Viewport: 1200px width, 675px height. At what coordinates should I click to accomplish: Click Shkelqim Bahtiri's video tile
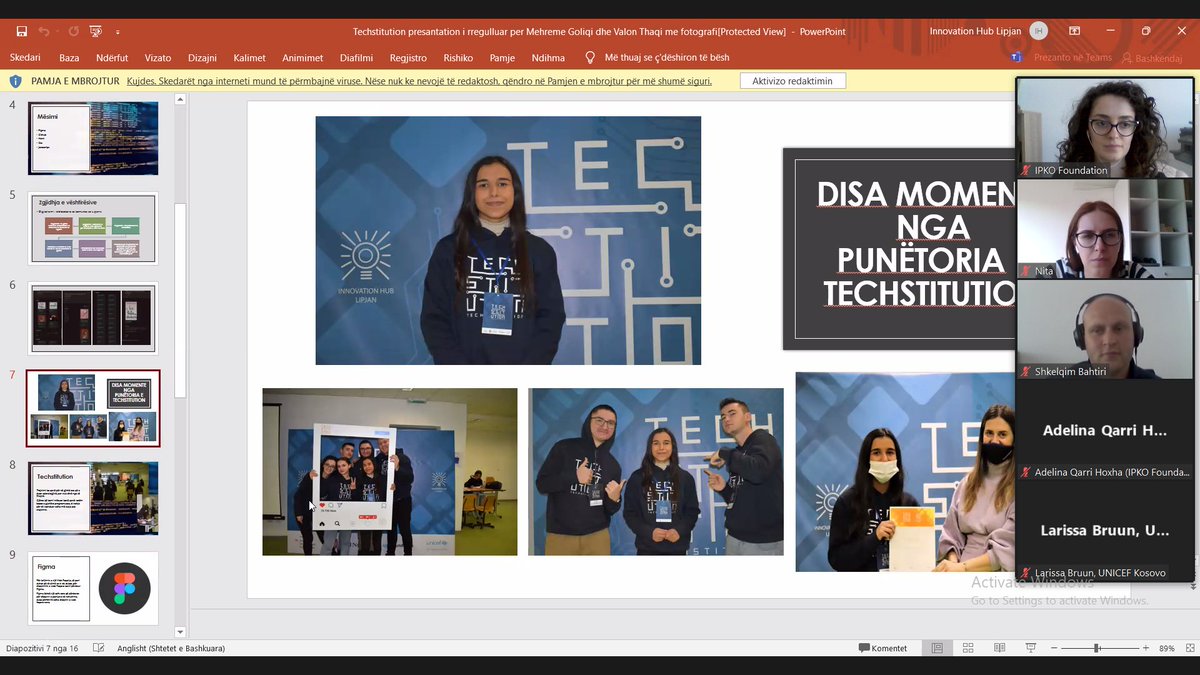click(1105, 330)
